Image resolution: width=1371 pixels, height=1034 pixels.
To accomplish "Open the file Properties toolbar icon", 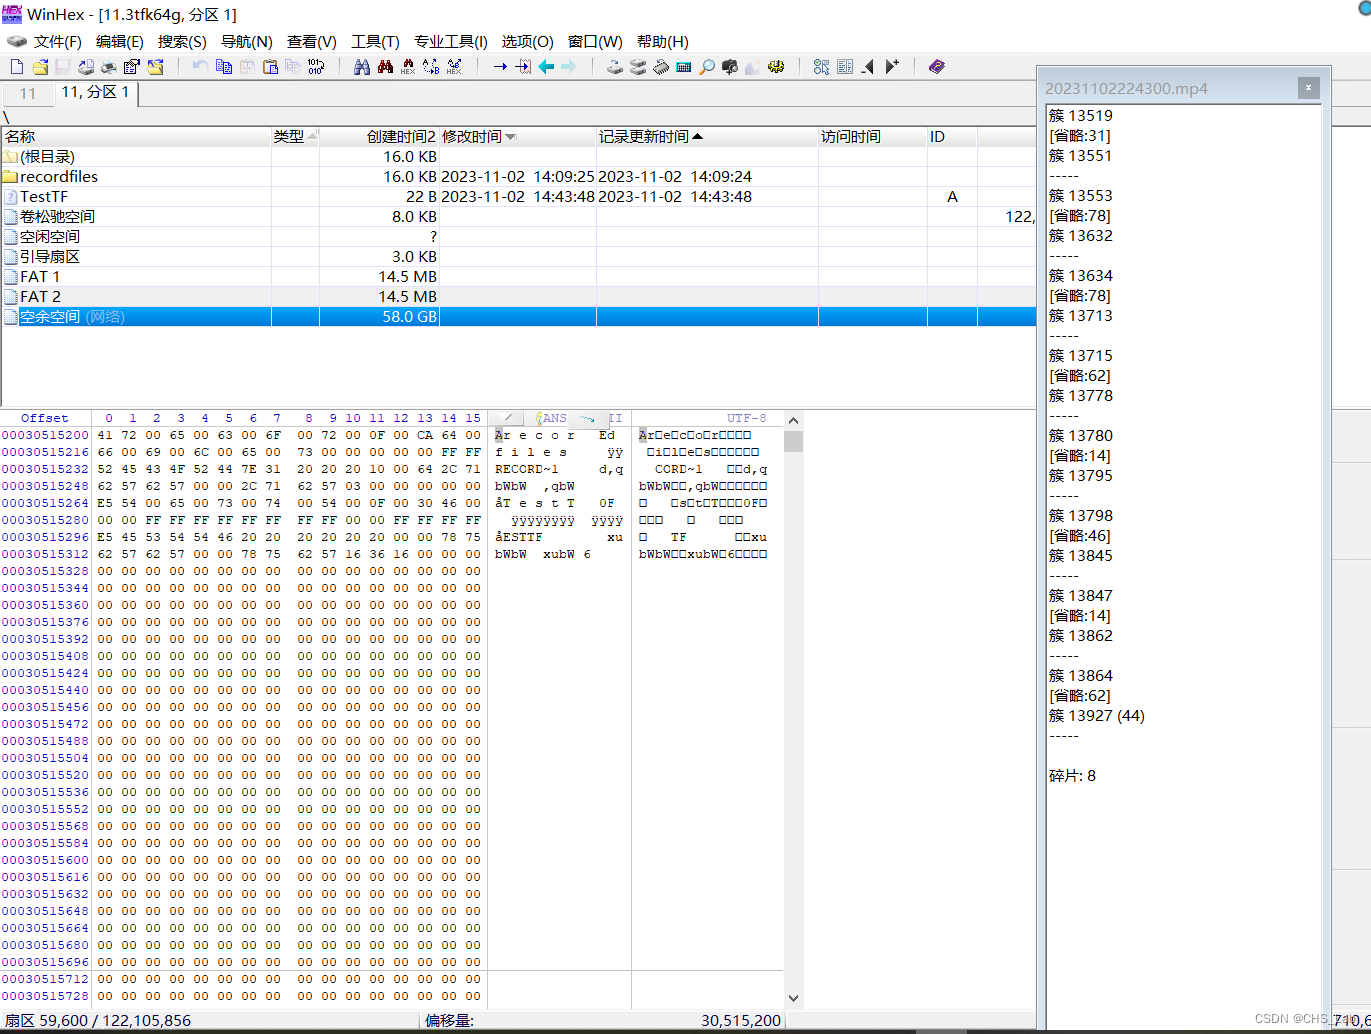I will [131, 67].
